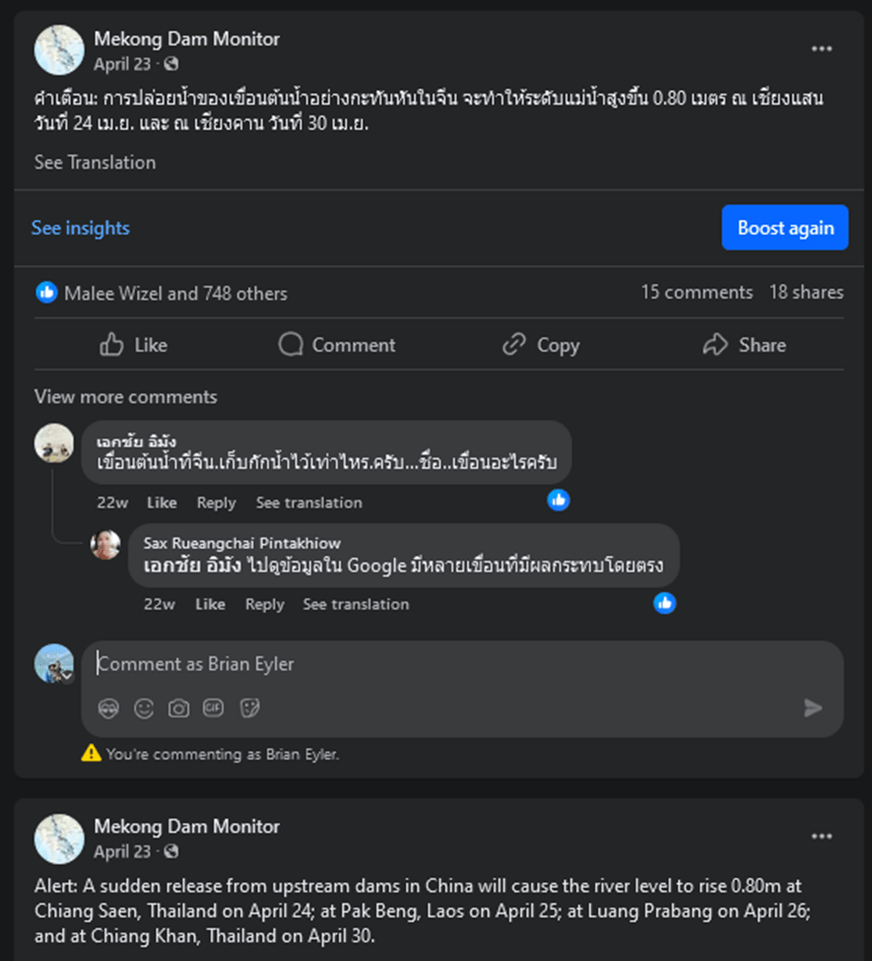The width and height of the screenshot is (872, 961).
Task: Attach a photo with the camera icon
Action: coord(179,708)
